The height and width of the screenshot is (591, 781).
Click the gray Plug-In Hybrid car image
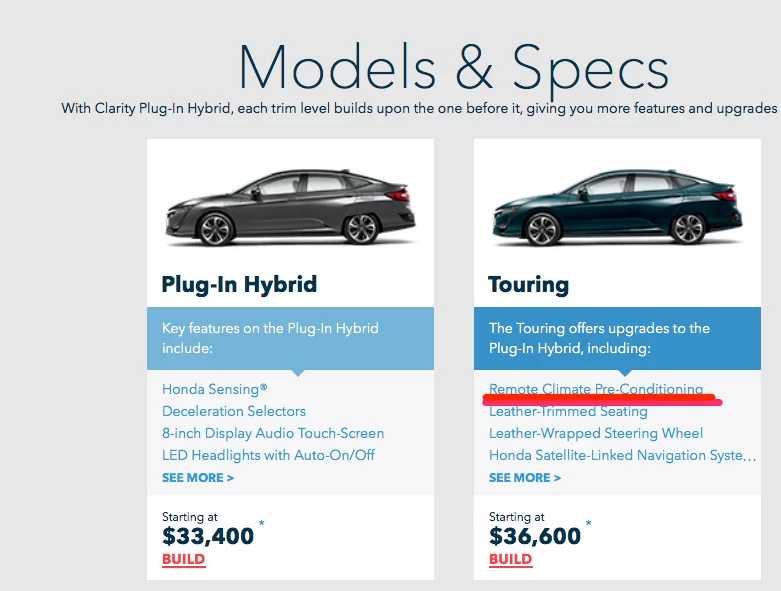(x=290, y=208)
